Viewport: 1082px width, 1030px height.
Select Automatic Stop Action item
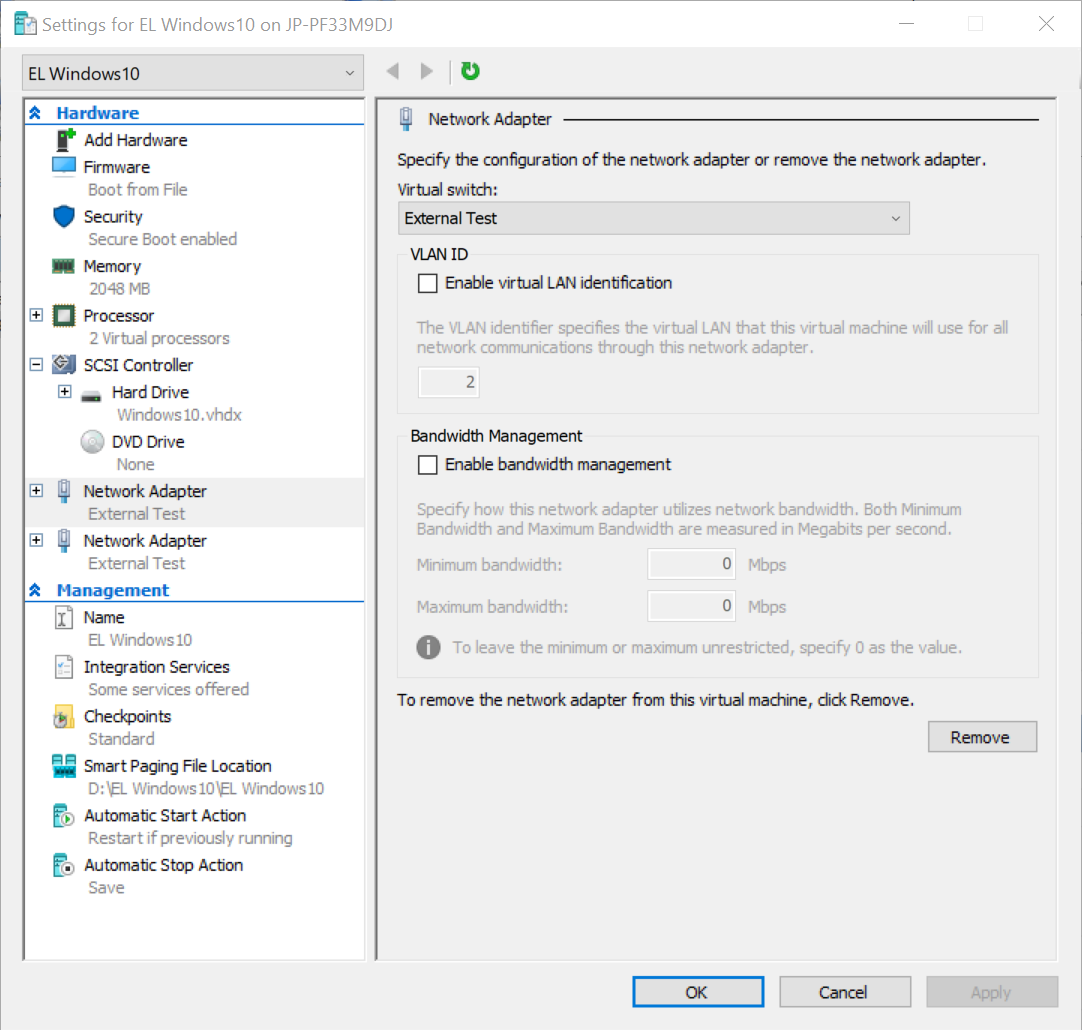click(x=164, y=865)
